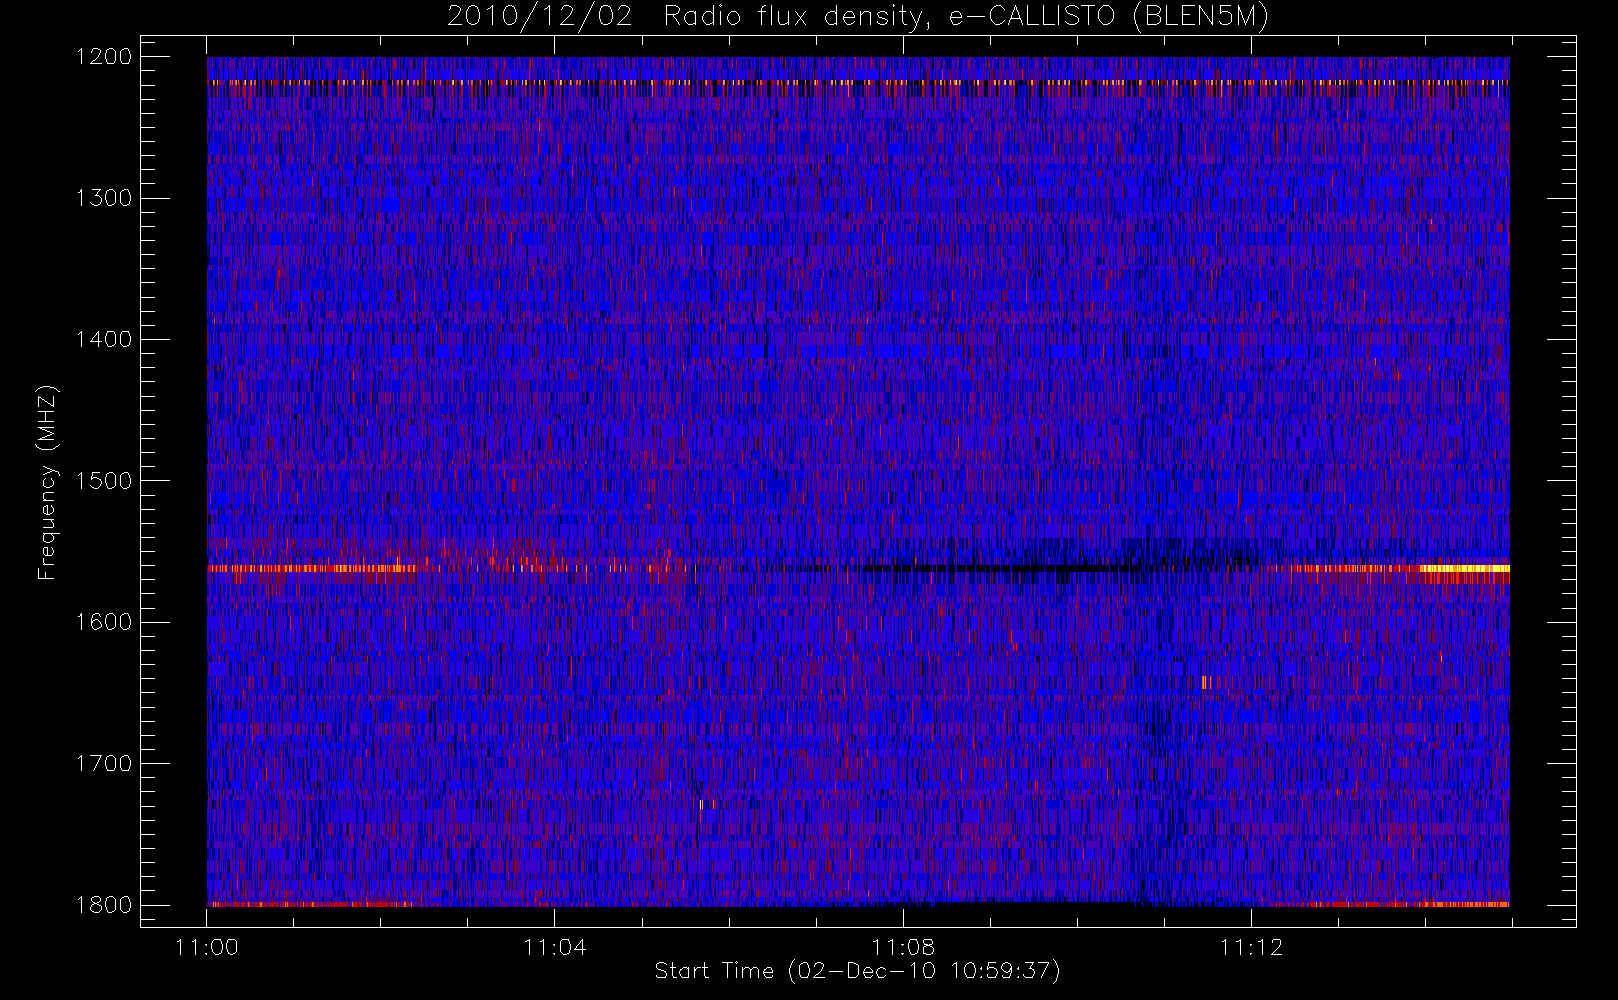1618x1000 pixels.
Task: Select the 1400 frequency tick label
Action: click(104, 340)
